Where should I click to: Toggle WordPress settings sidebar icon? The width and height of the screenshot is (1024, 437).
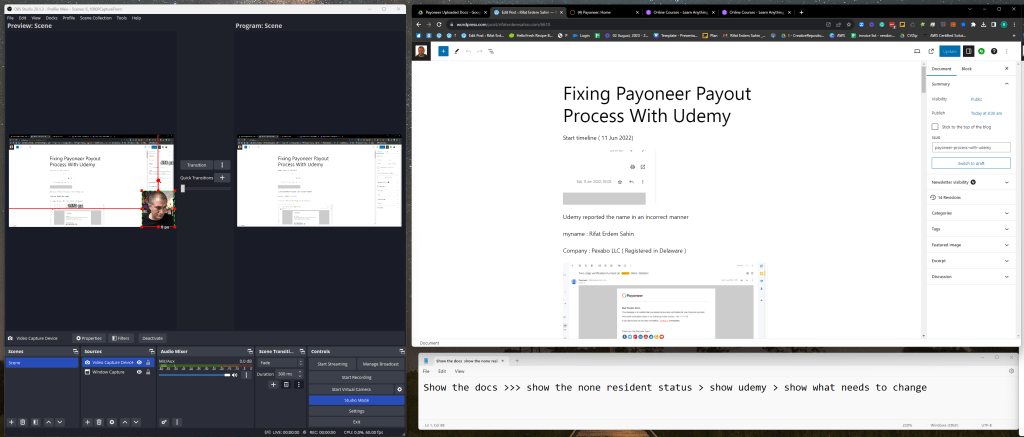(969, 51)
